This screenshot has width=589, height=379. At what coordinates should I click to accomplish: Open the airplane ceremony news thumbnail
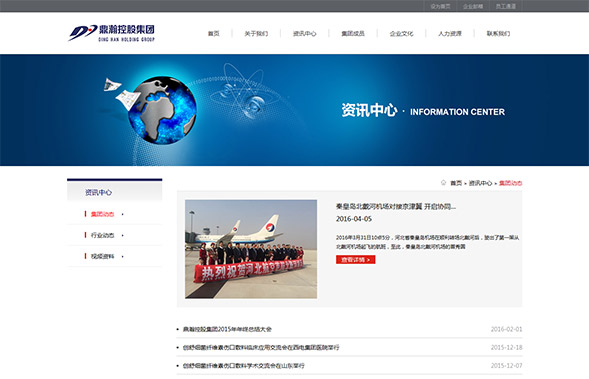[251, 249]
